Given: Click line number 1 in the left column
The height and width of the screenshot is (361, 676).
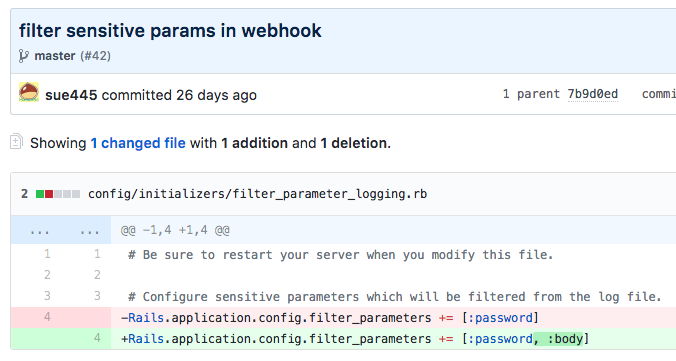Looking at the screenshot, I should (47, 254).
